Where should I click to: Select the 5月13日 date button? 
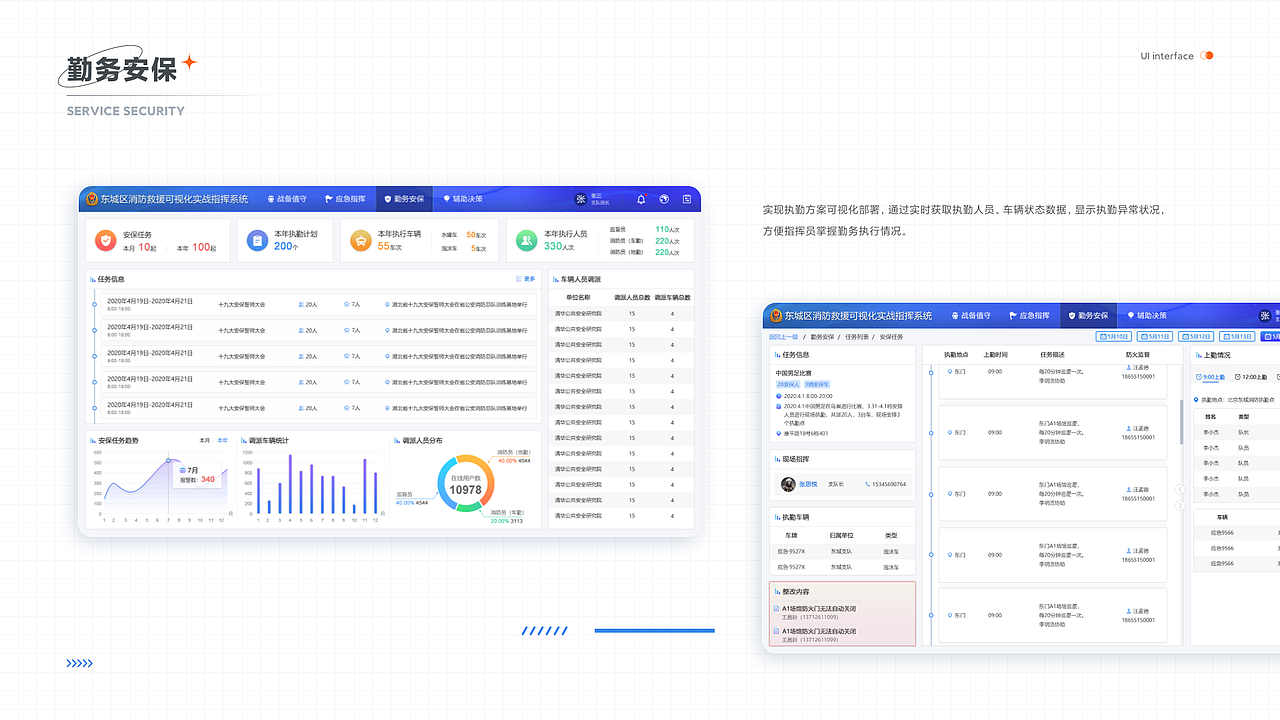[1237, 337]
